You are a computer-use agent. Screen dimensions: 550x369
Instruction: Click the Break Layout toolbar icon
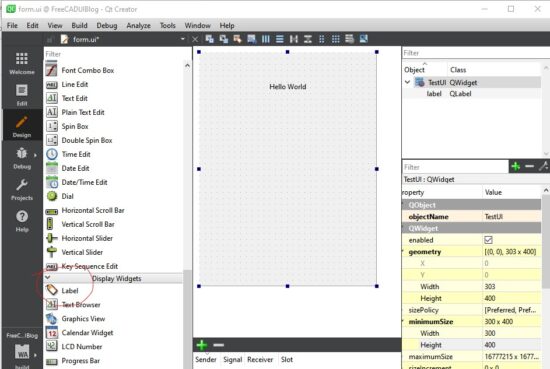pyautogui.click(x=349, y=39)
